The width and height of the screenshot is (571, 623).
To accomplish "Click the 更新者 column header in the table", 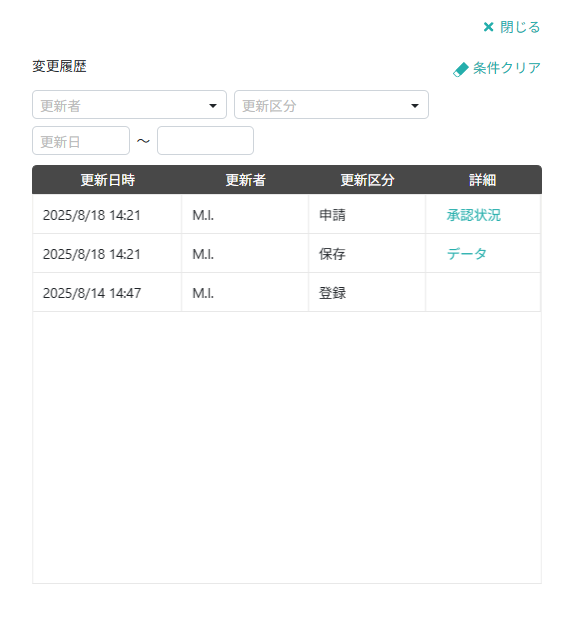I will coord(245,180).
